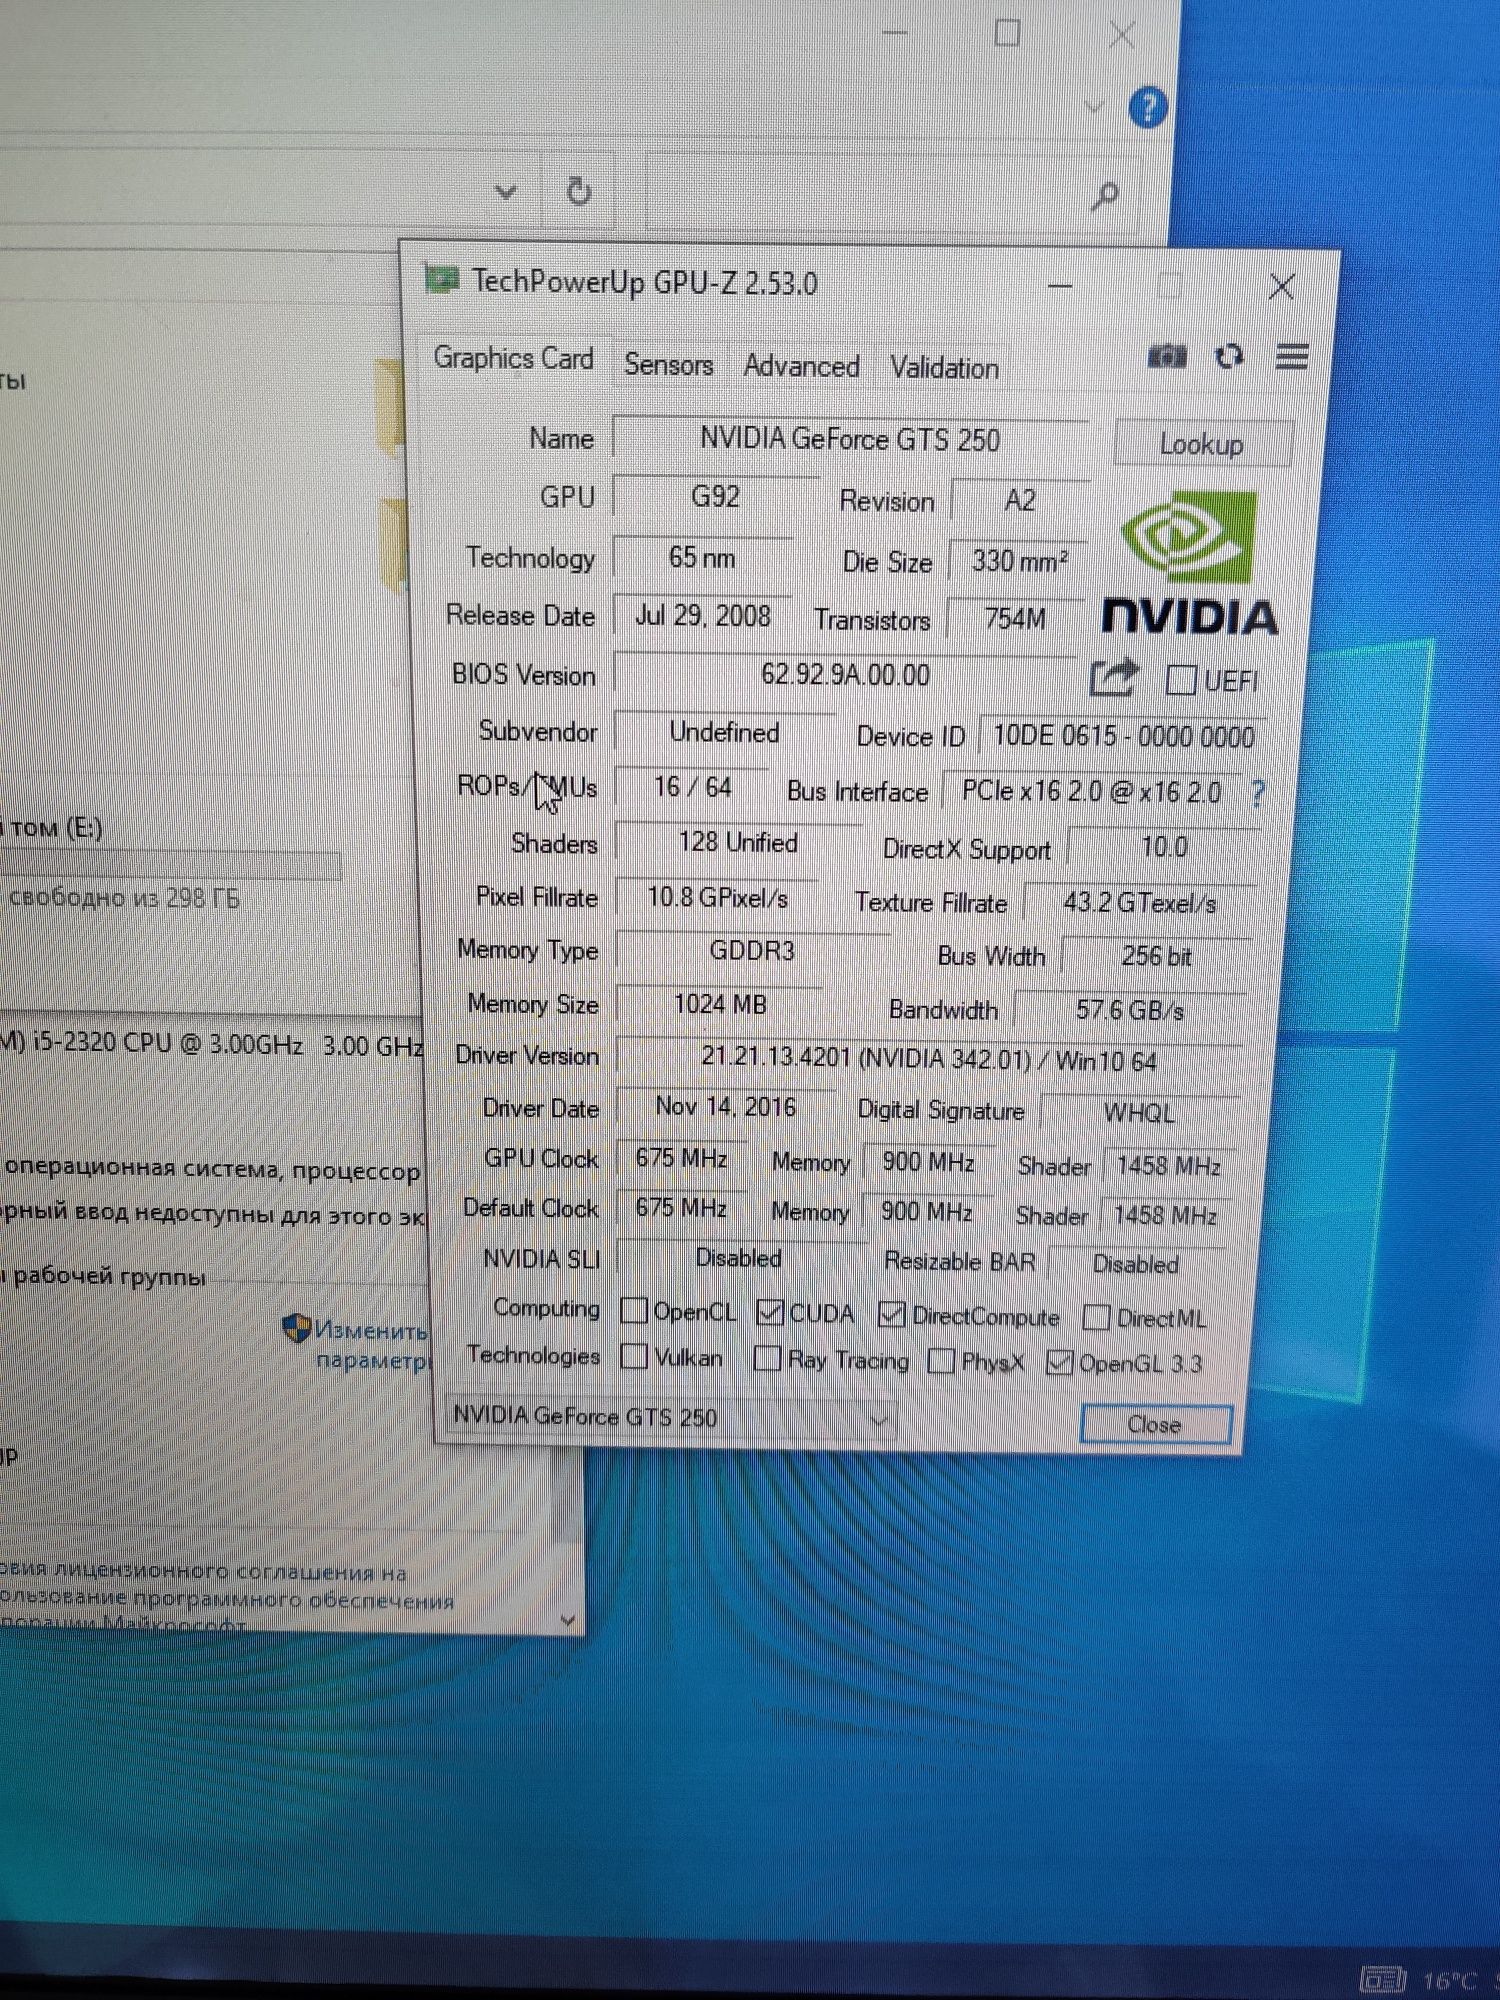Screen dimensions: 1500x2000
Task: Toggle the UEFI checkbox
Action: pos(1181,681)
